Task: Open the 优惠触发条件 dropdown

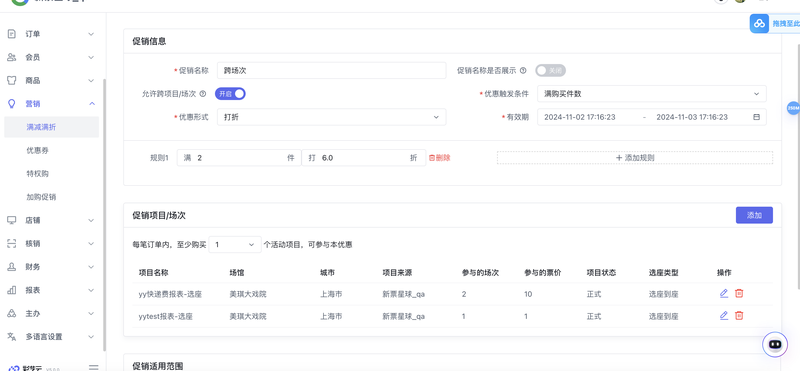Action: pyautogui.click(x=652, y=94)
